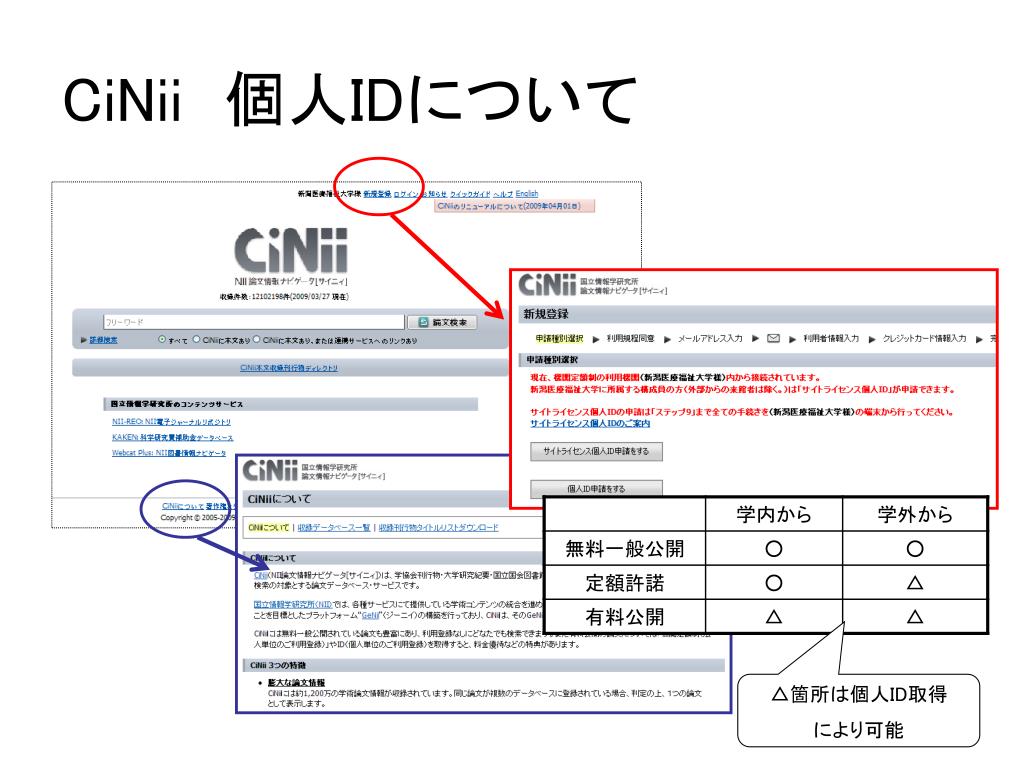Click the large CiNii logo on the top page
Viewport: 1024px width, 768px height.
point(291,250)
